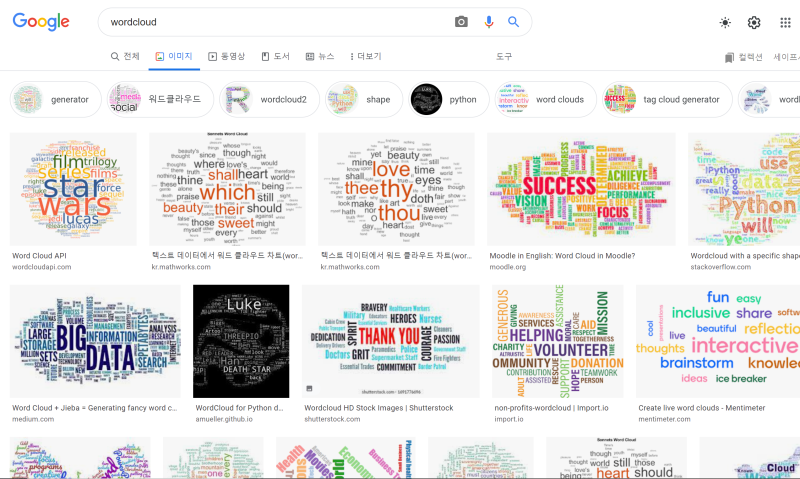Open the SUCCESS word cloud image

(x=581, y=189)
